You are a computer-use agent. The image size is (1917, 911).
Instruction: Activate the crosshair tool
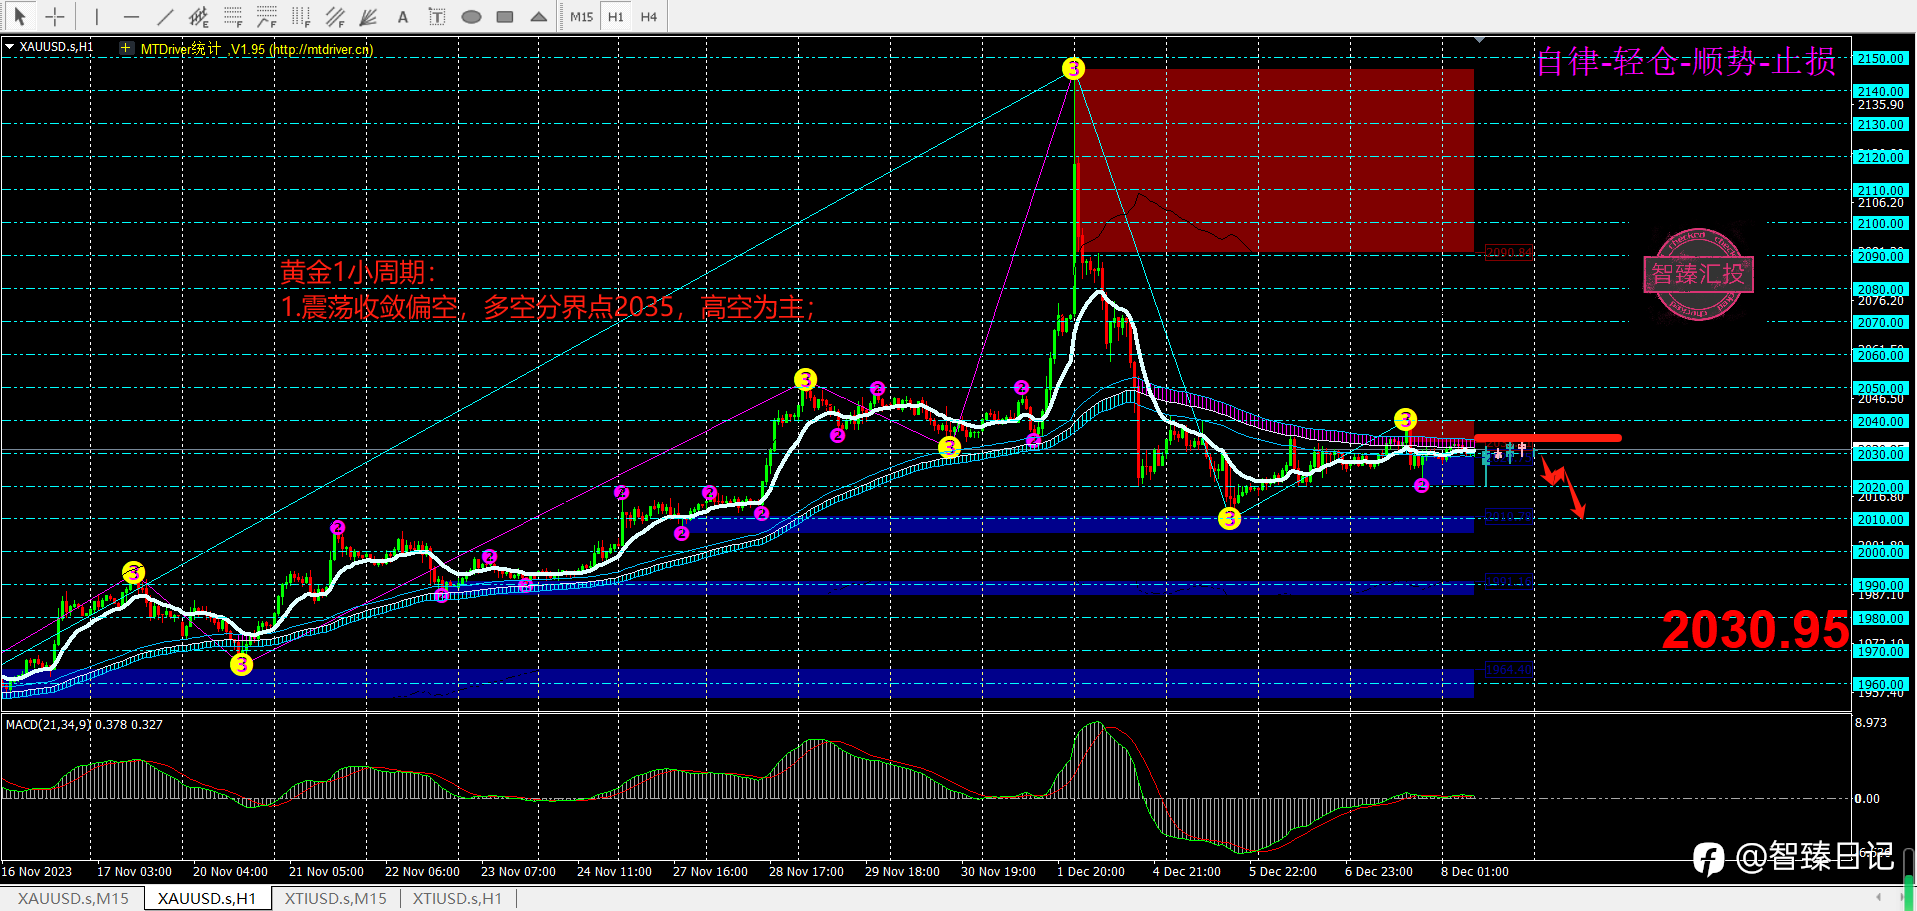[55, 16]
